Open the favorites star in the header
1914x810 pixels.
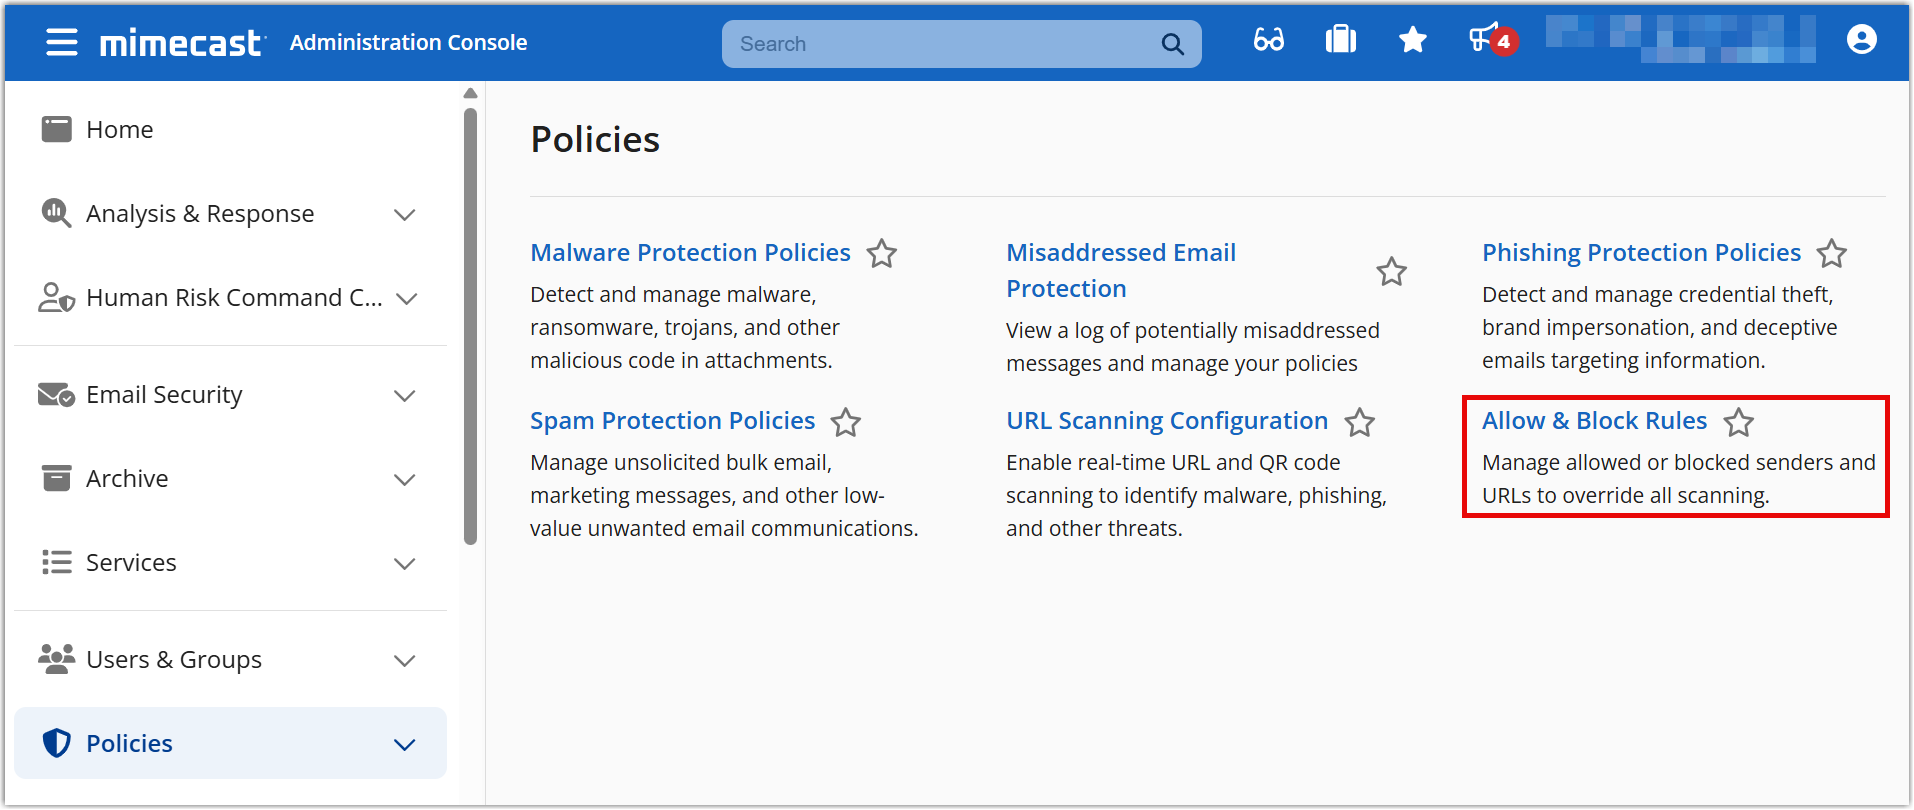tap(1412, 40)
